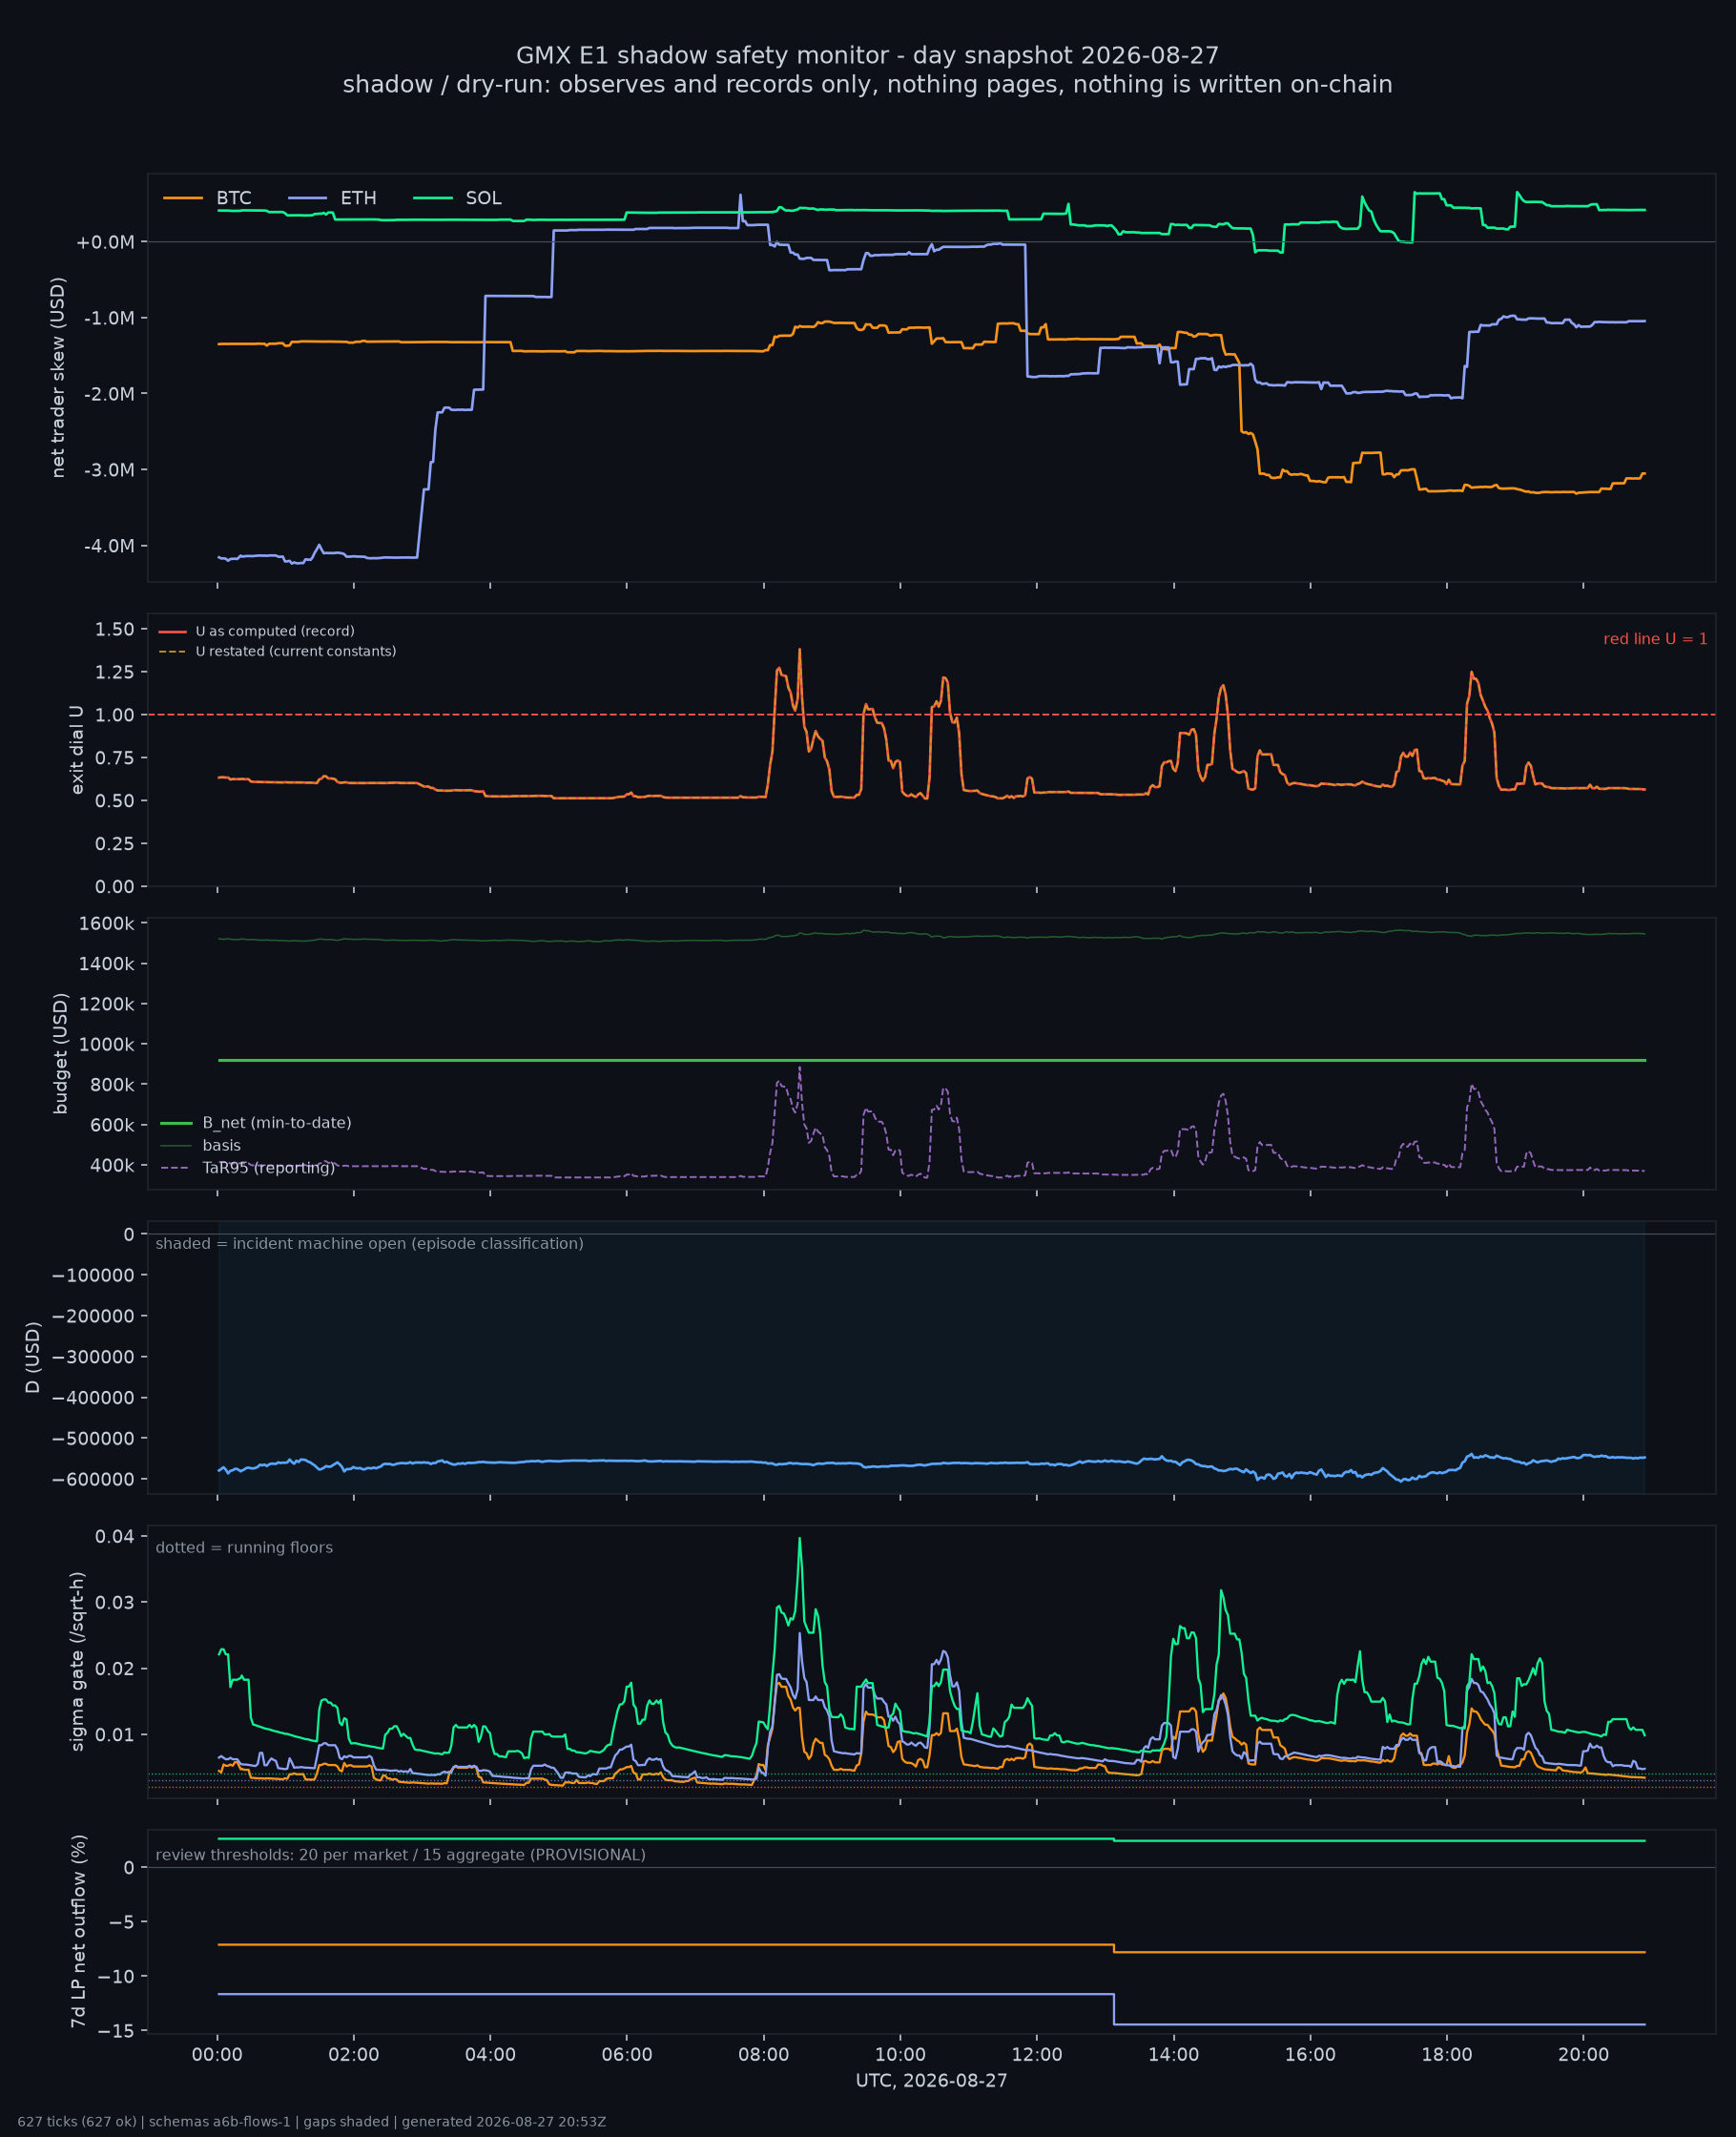Image resolution: width=1736 pixels, height=2137 pixels.
Task: Click the '-2.0M' skew tick label
Action: 108,394
